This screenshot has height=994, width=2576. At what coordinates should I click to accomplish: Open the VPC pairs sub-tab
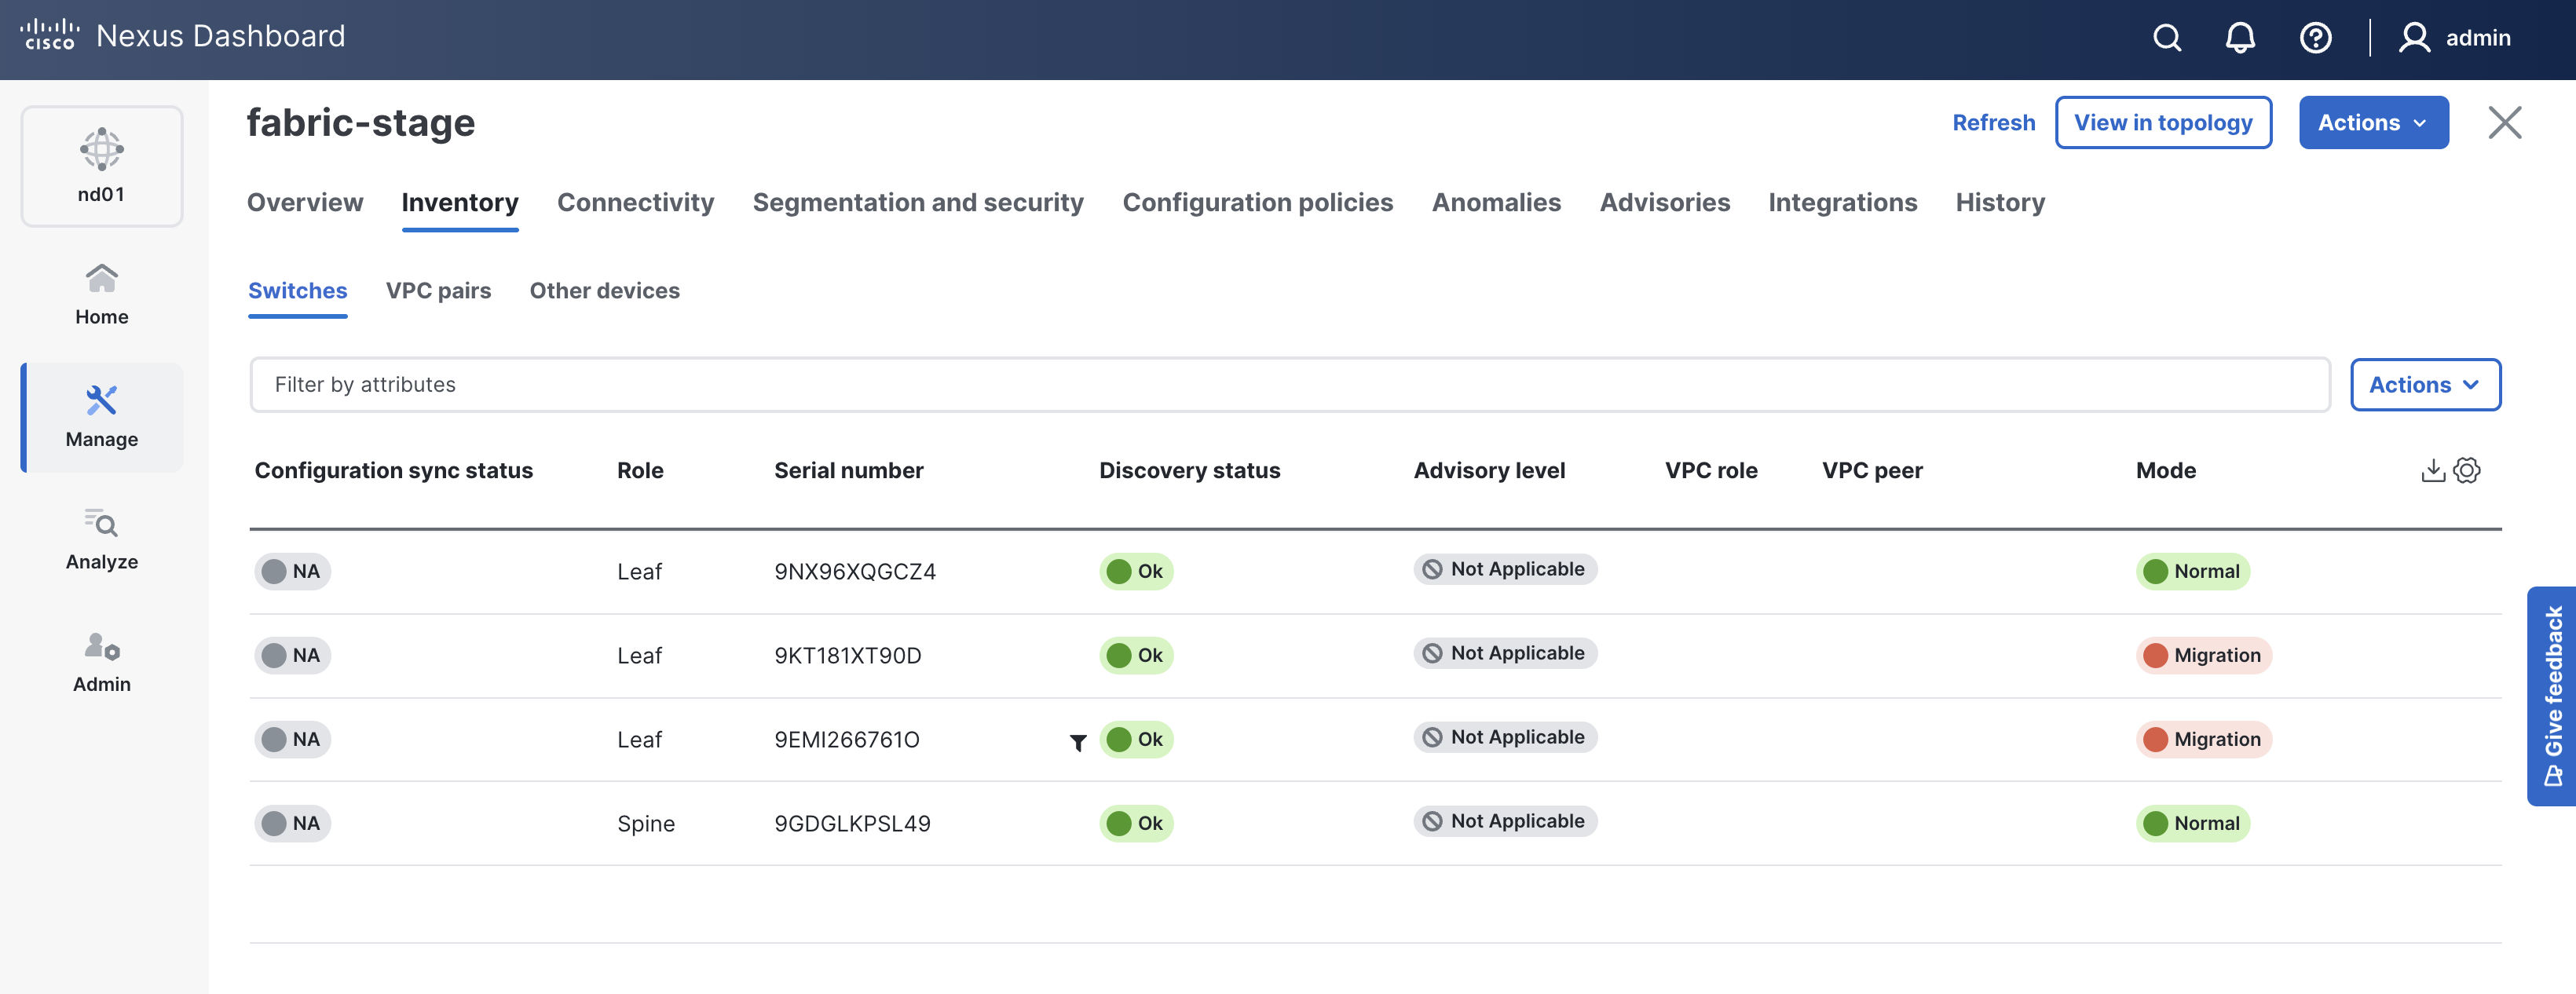[438, 291]
